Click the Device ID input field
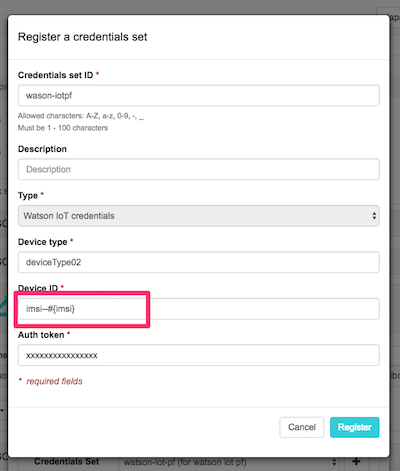Image resolution: width=400 pixels, height=471 pixels. click(x=199, y=309)
